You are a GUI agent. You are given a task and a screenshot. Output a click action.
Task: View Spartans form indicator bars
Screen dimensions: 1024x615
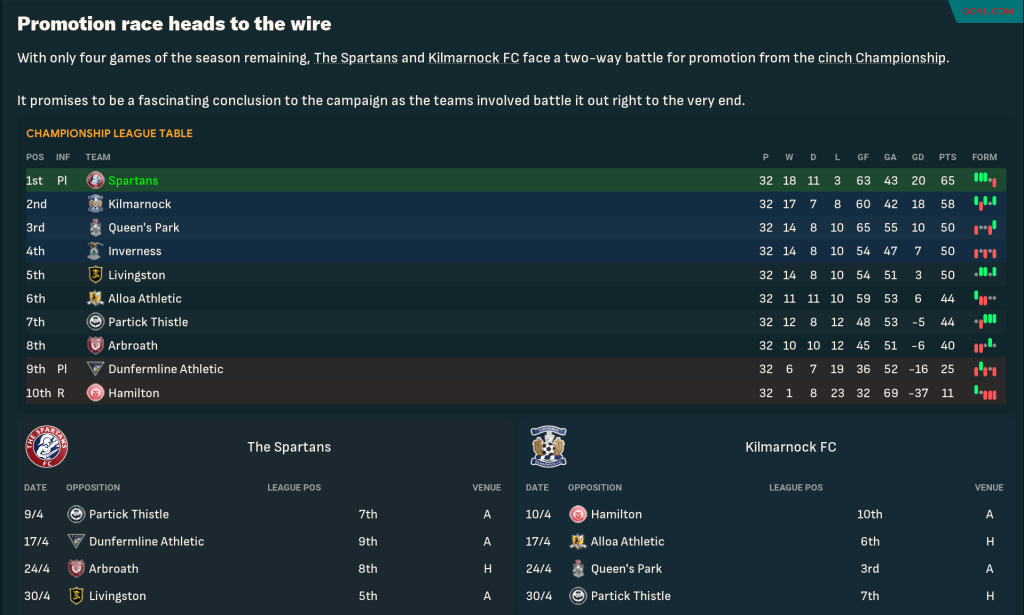[x=985, y=181]
